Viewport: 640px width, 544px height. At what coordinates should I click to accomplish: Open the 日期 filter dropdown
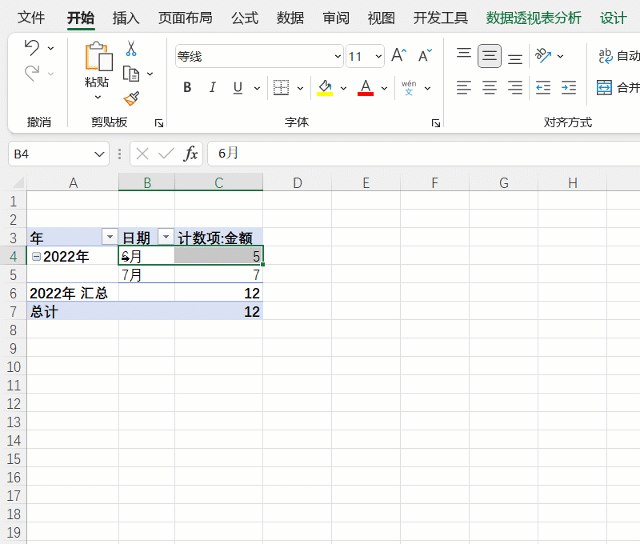coord(166,237)
